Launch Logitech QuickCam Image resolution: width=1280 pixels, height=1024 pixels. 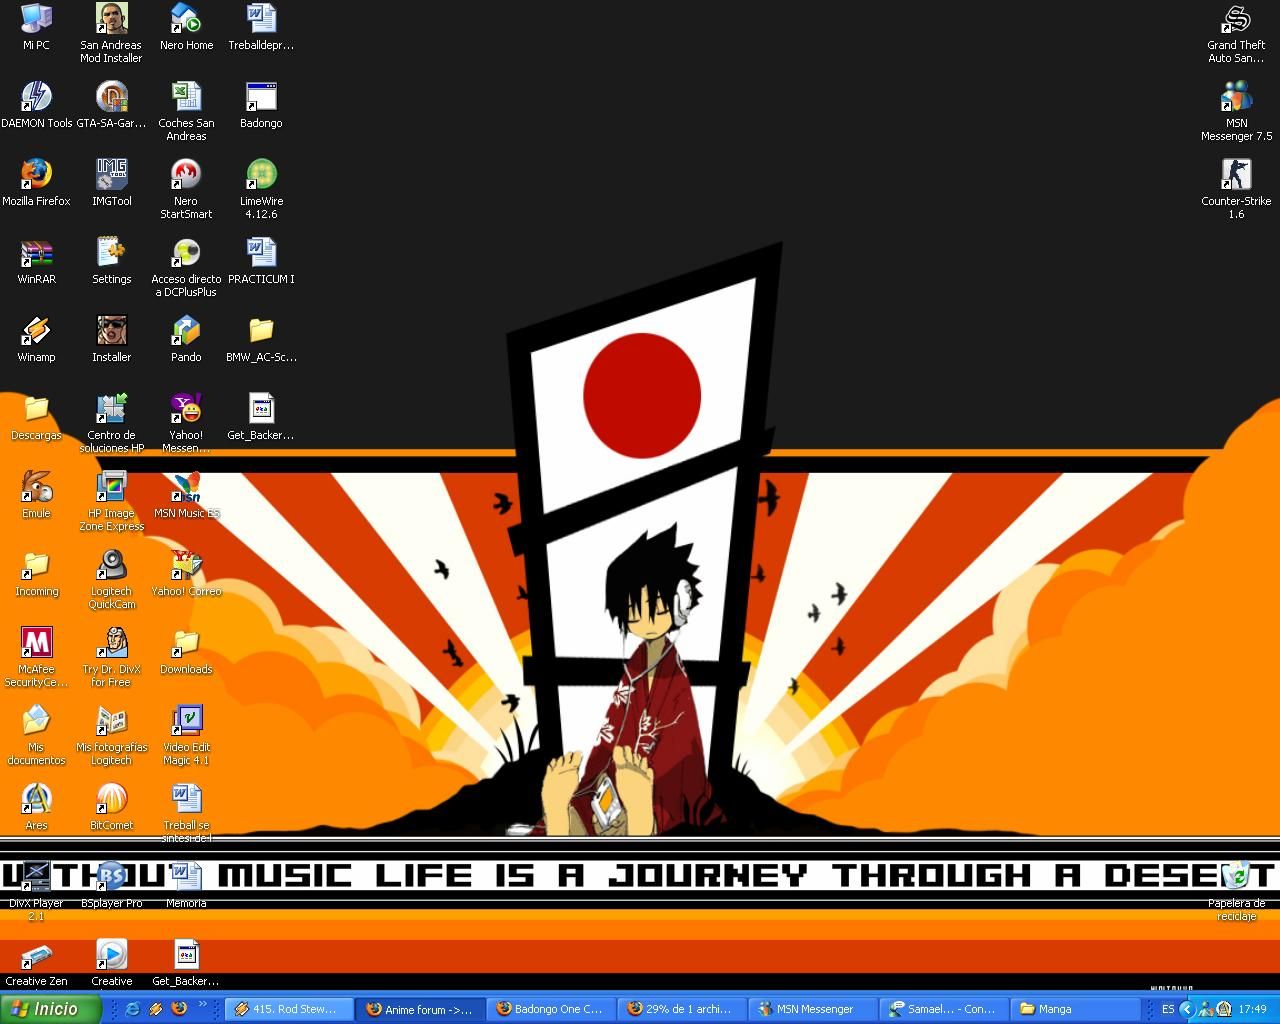tap(111, 579)
